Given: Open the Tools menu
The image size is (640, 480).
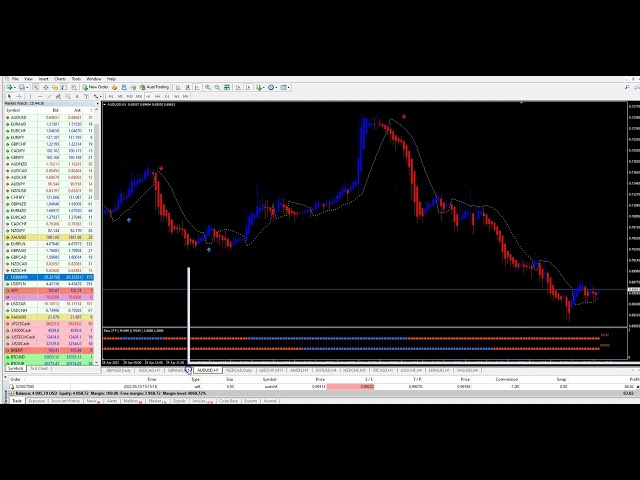Looking at the screenshot, I should click(76, 78).
